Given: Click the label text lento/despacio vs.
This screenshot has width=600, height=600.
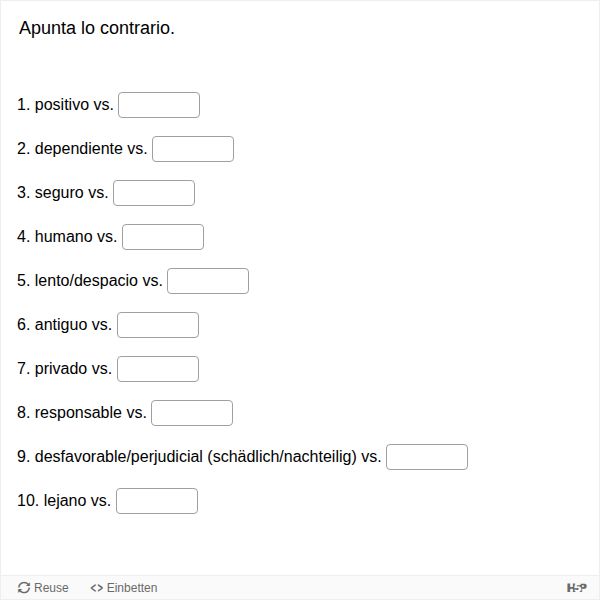Looking at the screenshot, I should coord(98,280).
